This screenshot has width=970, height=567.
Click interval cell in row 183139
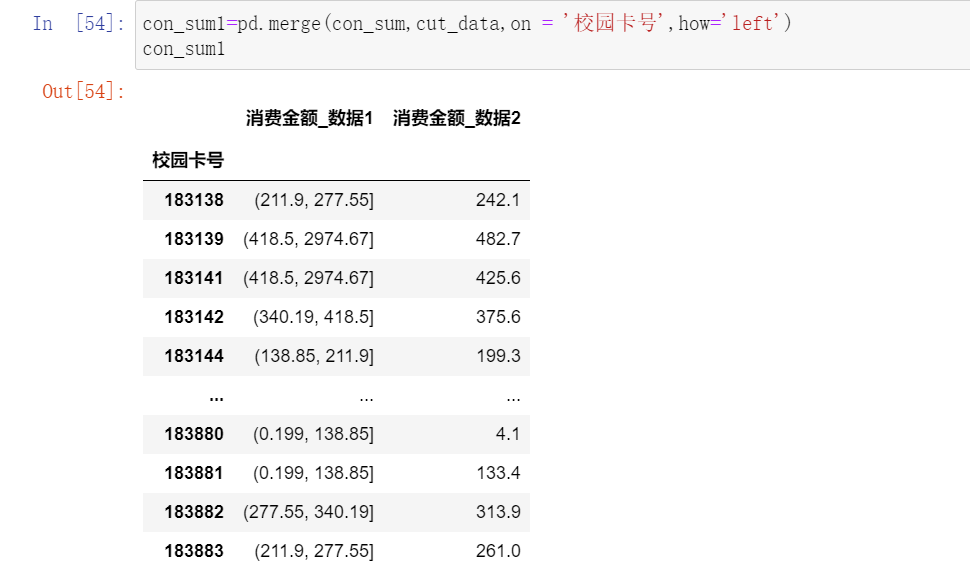click(x=309, y=239)
